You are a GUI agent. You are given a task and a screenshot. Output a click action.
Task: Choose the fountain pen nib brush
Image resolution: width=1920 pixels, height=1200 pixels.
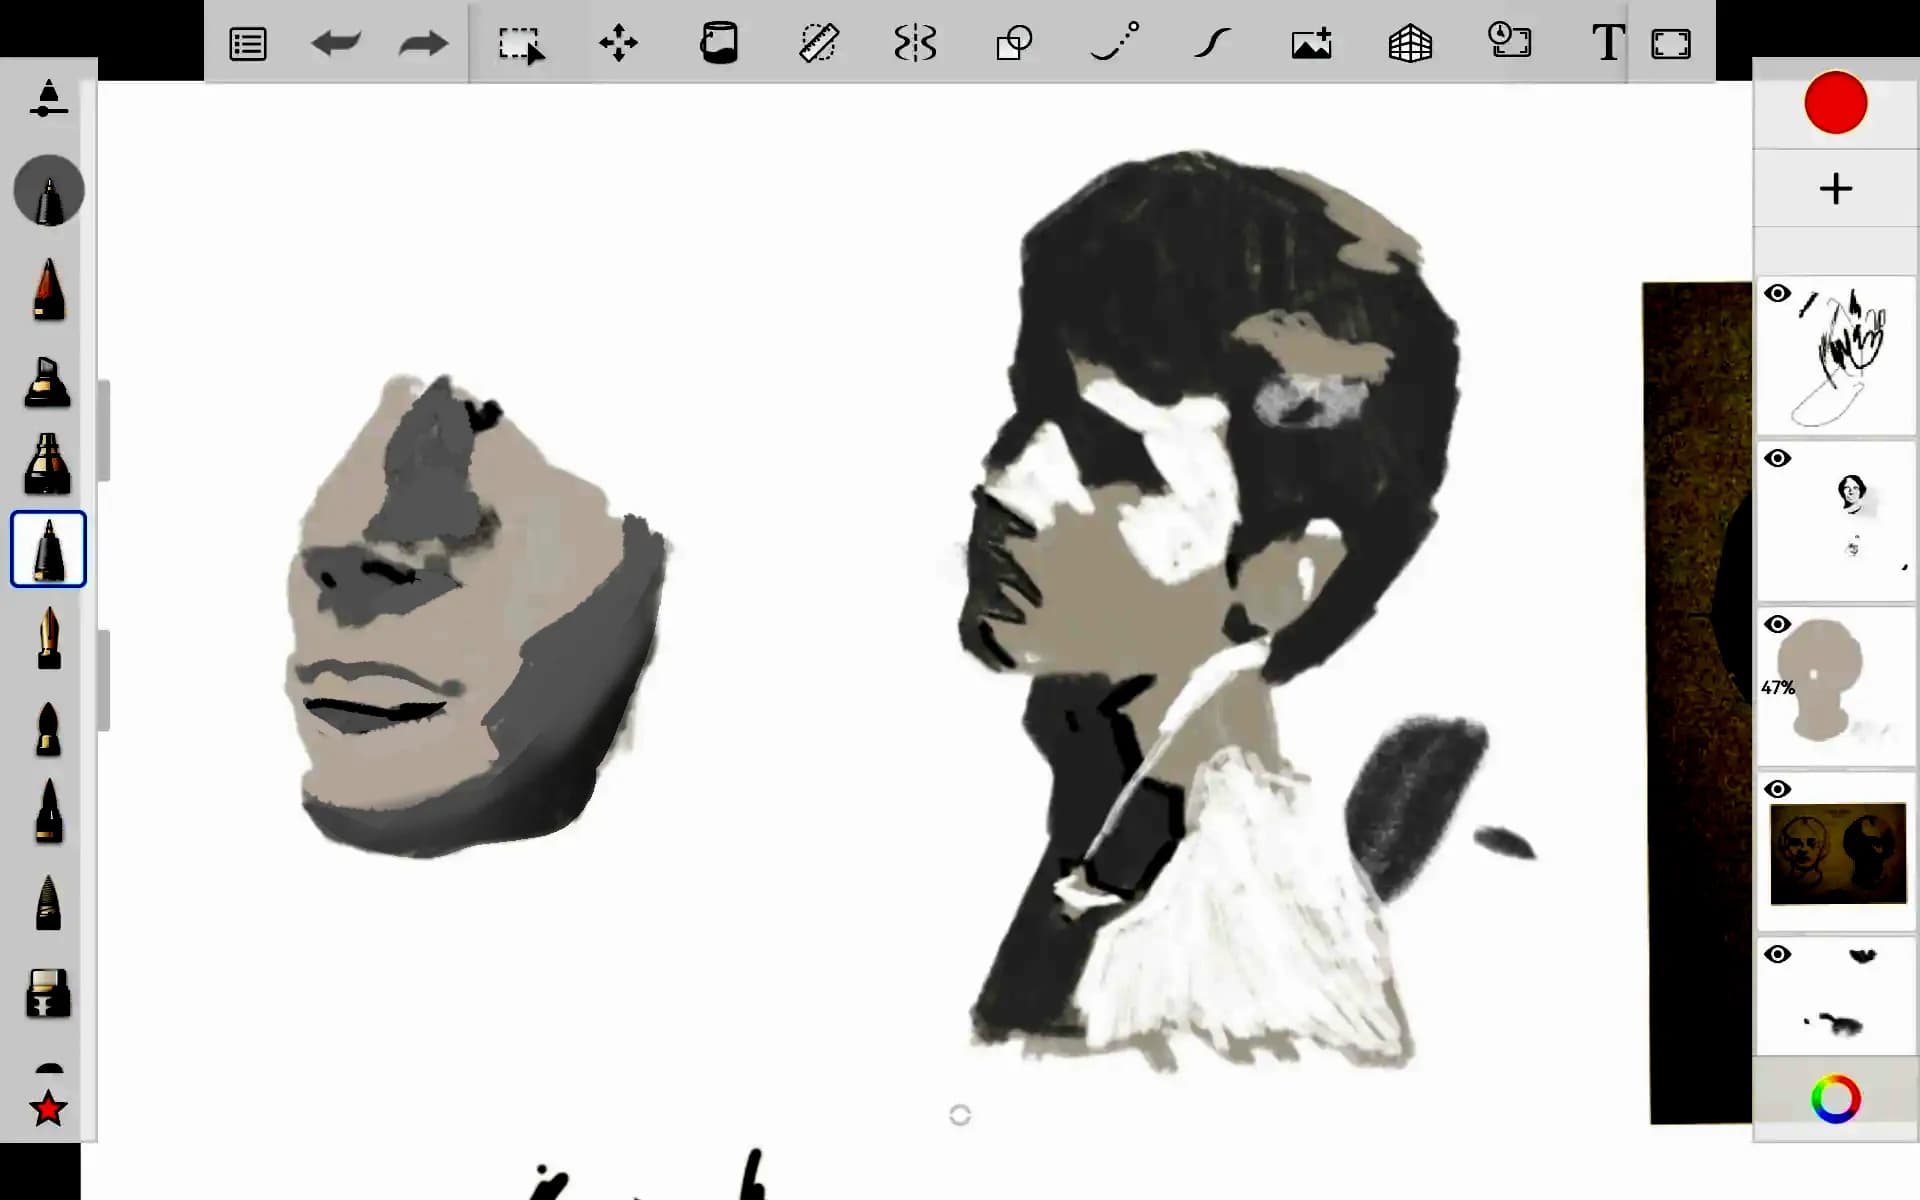pyautogui.click(x=48, y=637)
